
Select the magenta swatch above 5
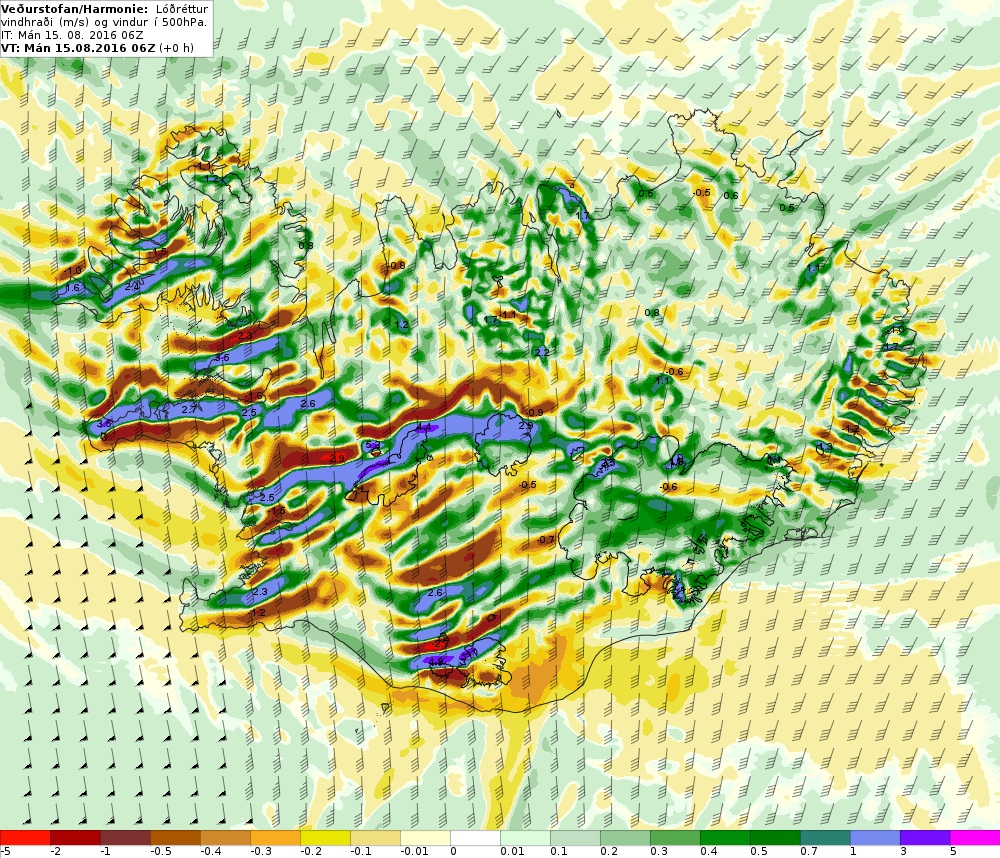click(975, 837)
